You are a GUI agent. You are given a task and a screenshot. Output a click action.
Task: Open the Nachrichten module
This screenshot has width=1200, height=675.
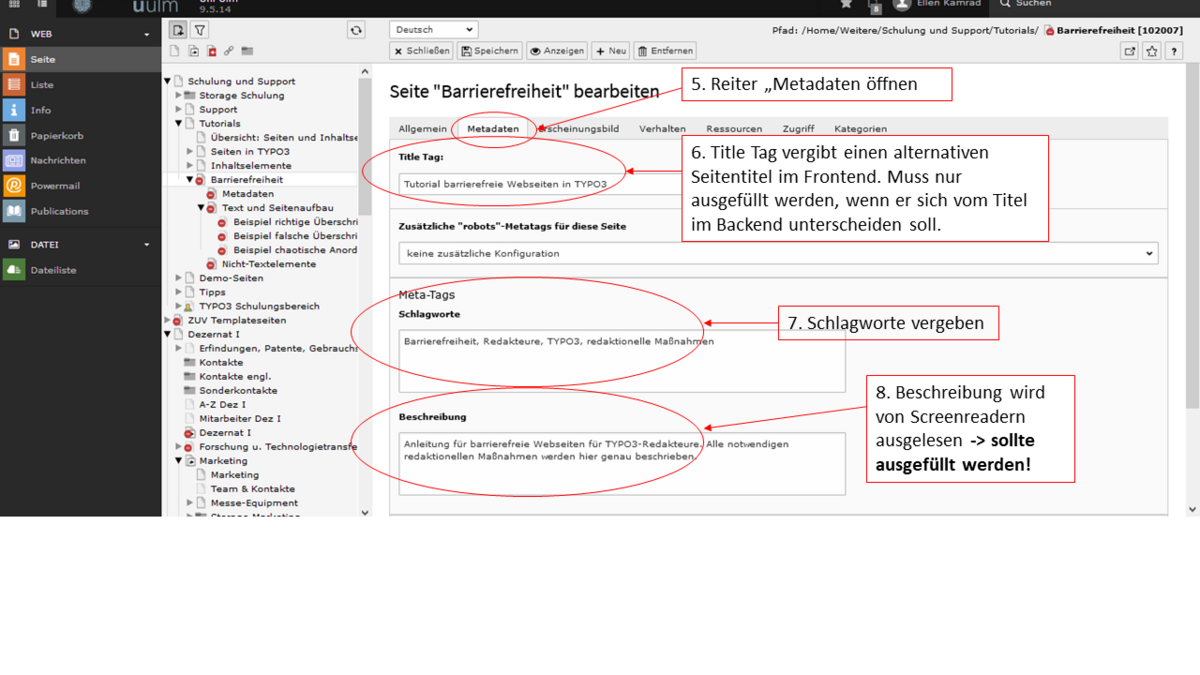click(x=80, y=160)
